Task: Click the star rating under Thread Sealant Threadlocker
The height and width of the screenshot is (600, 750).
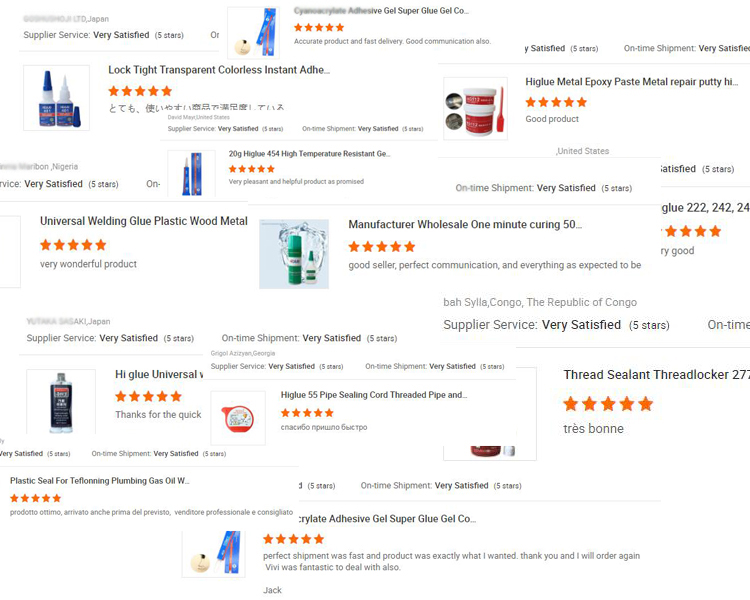Action: pyautogui.click(x=608, y=404)
